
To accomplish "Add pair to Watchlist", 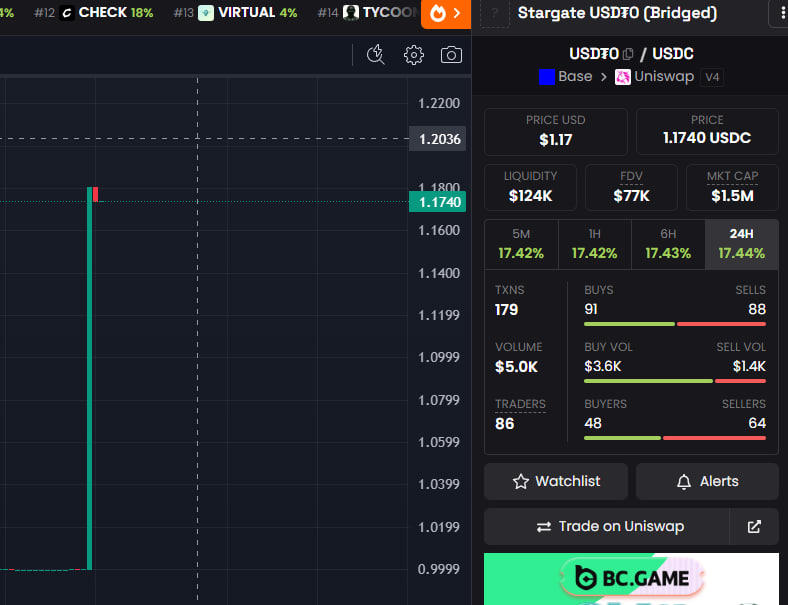I will pos(556,481).
